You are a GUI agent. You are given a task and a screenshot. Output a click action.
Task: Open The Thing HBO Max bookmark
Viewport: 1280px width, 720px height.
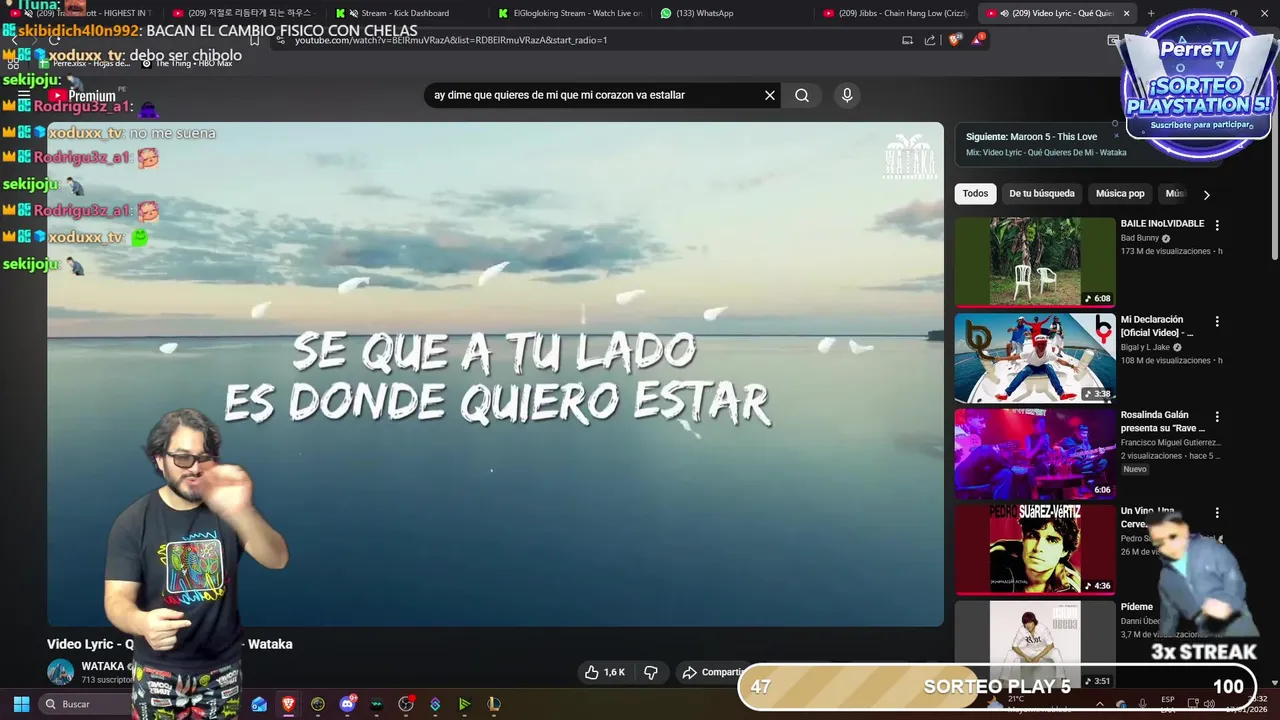[x=187, y=63]
